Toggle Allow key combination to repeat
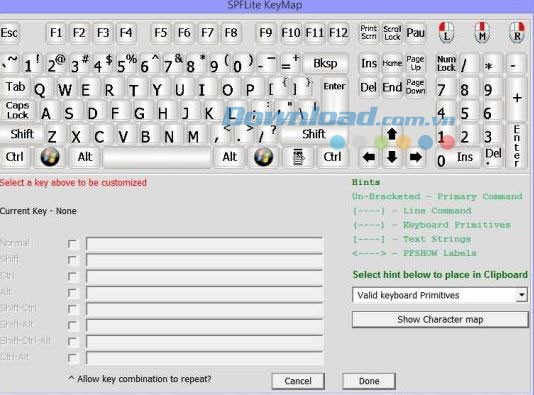Viewport: 534px width, 395px height. point(140,379)
